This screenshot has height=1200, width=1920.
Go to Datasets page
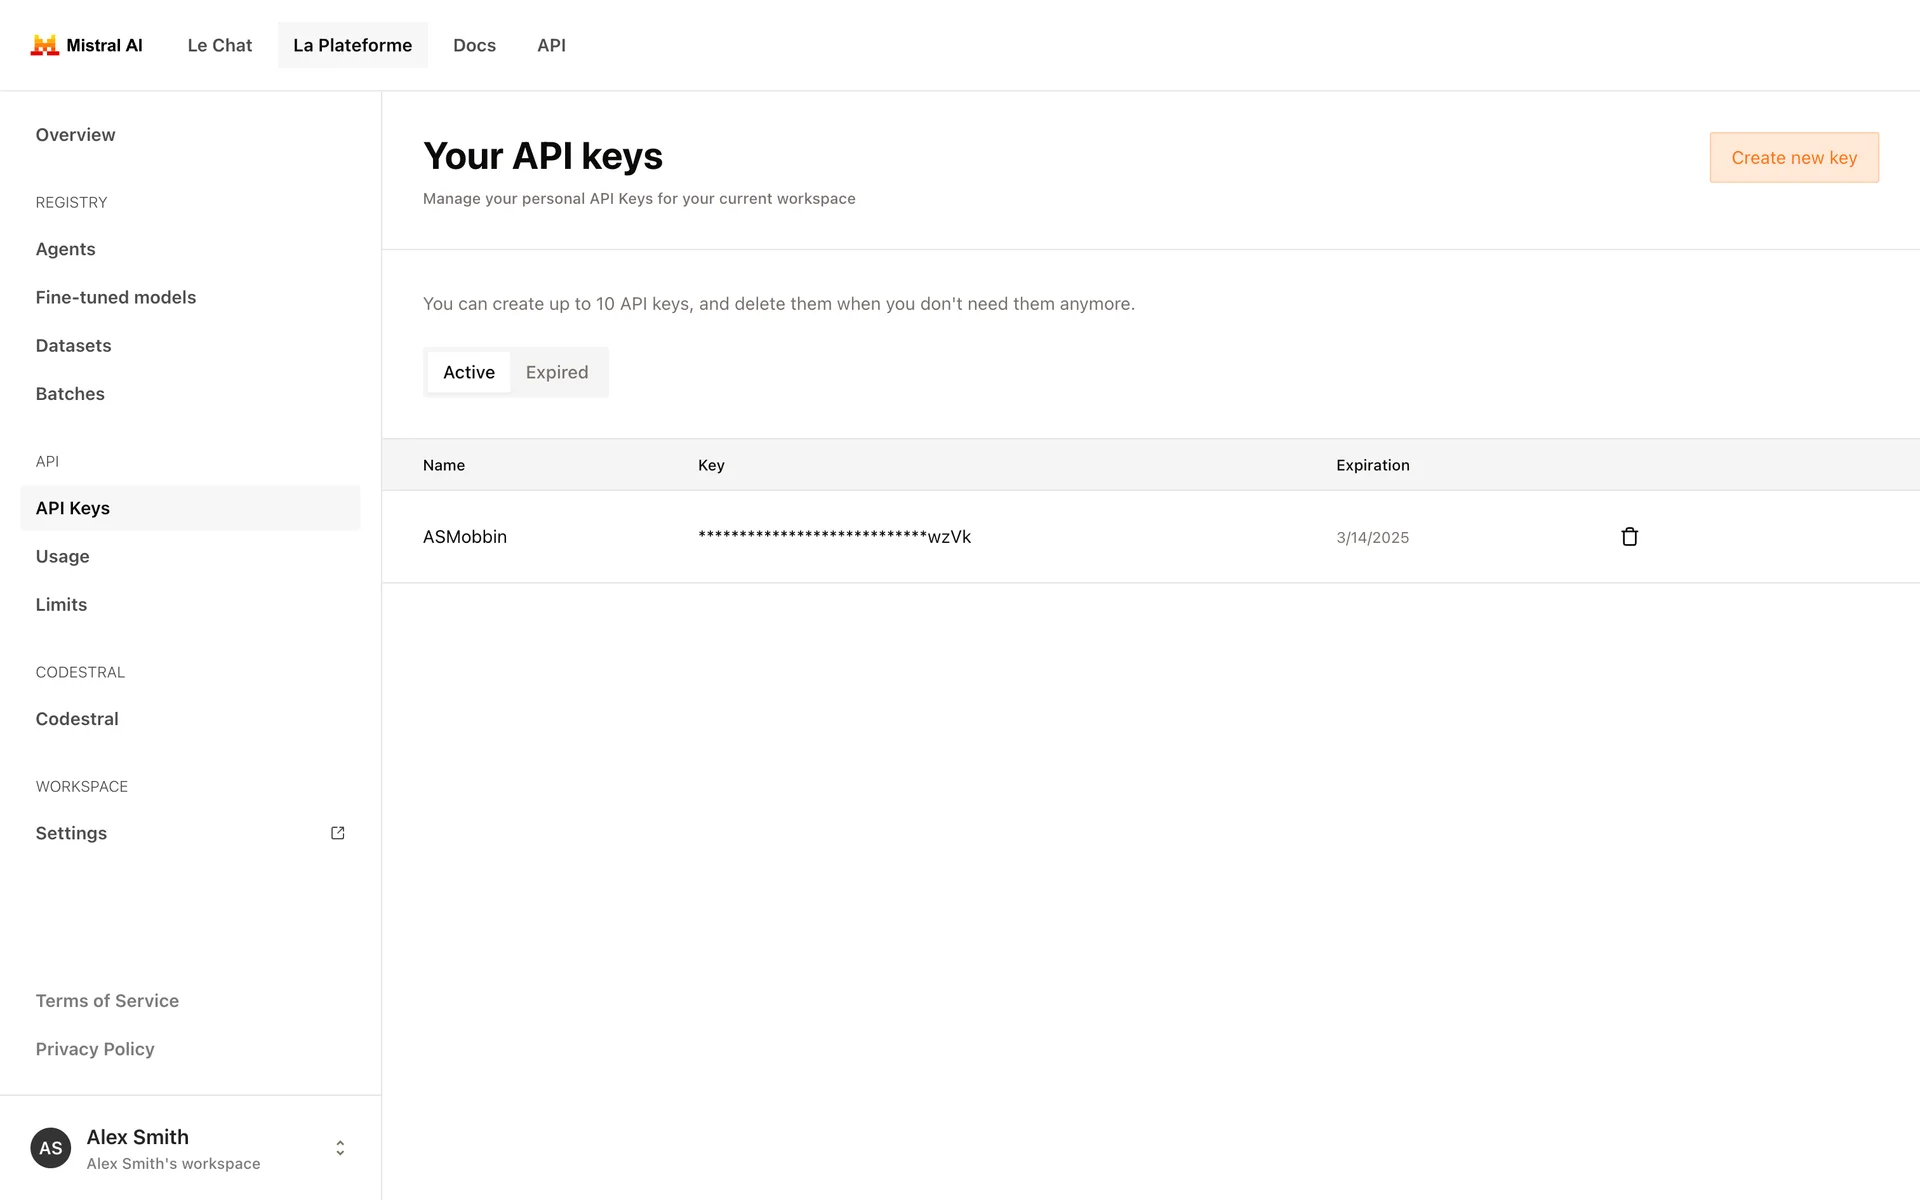[x=73, y=346]
